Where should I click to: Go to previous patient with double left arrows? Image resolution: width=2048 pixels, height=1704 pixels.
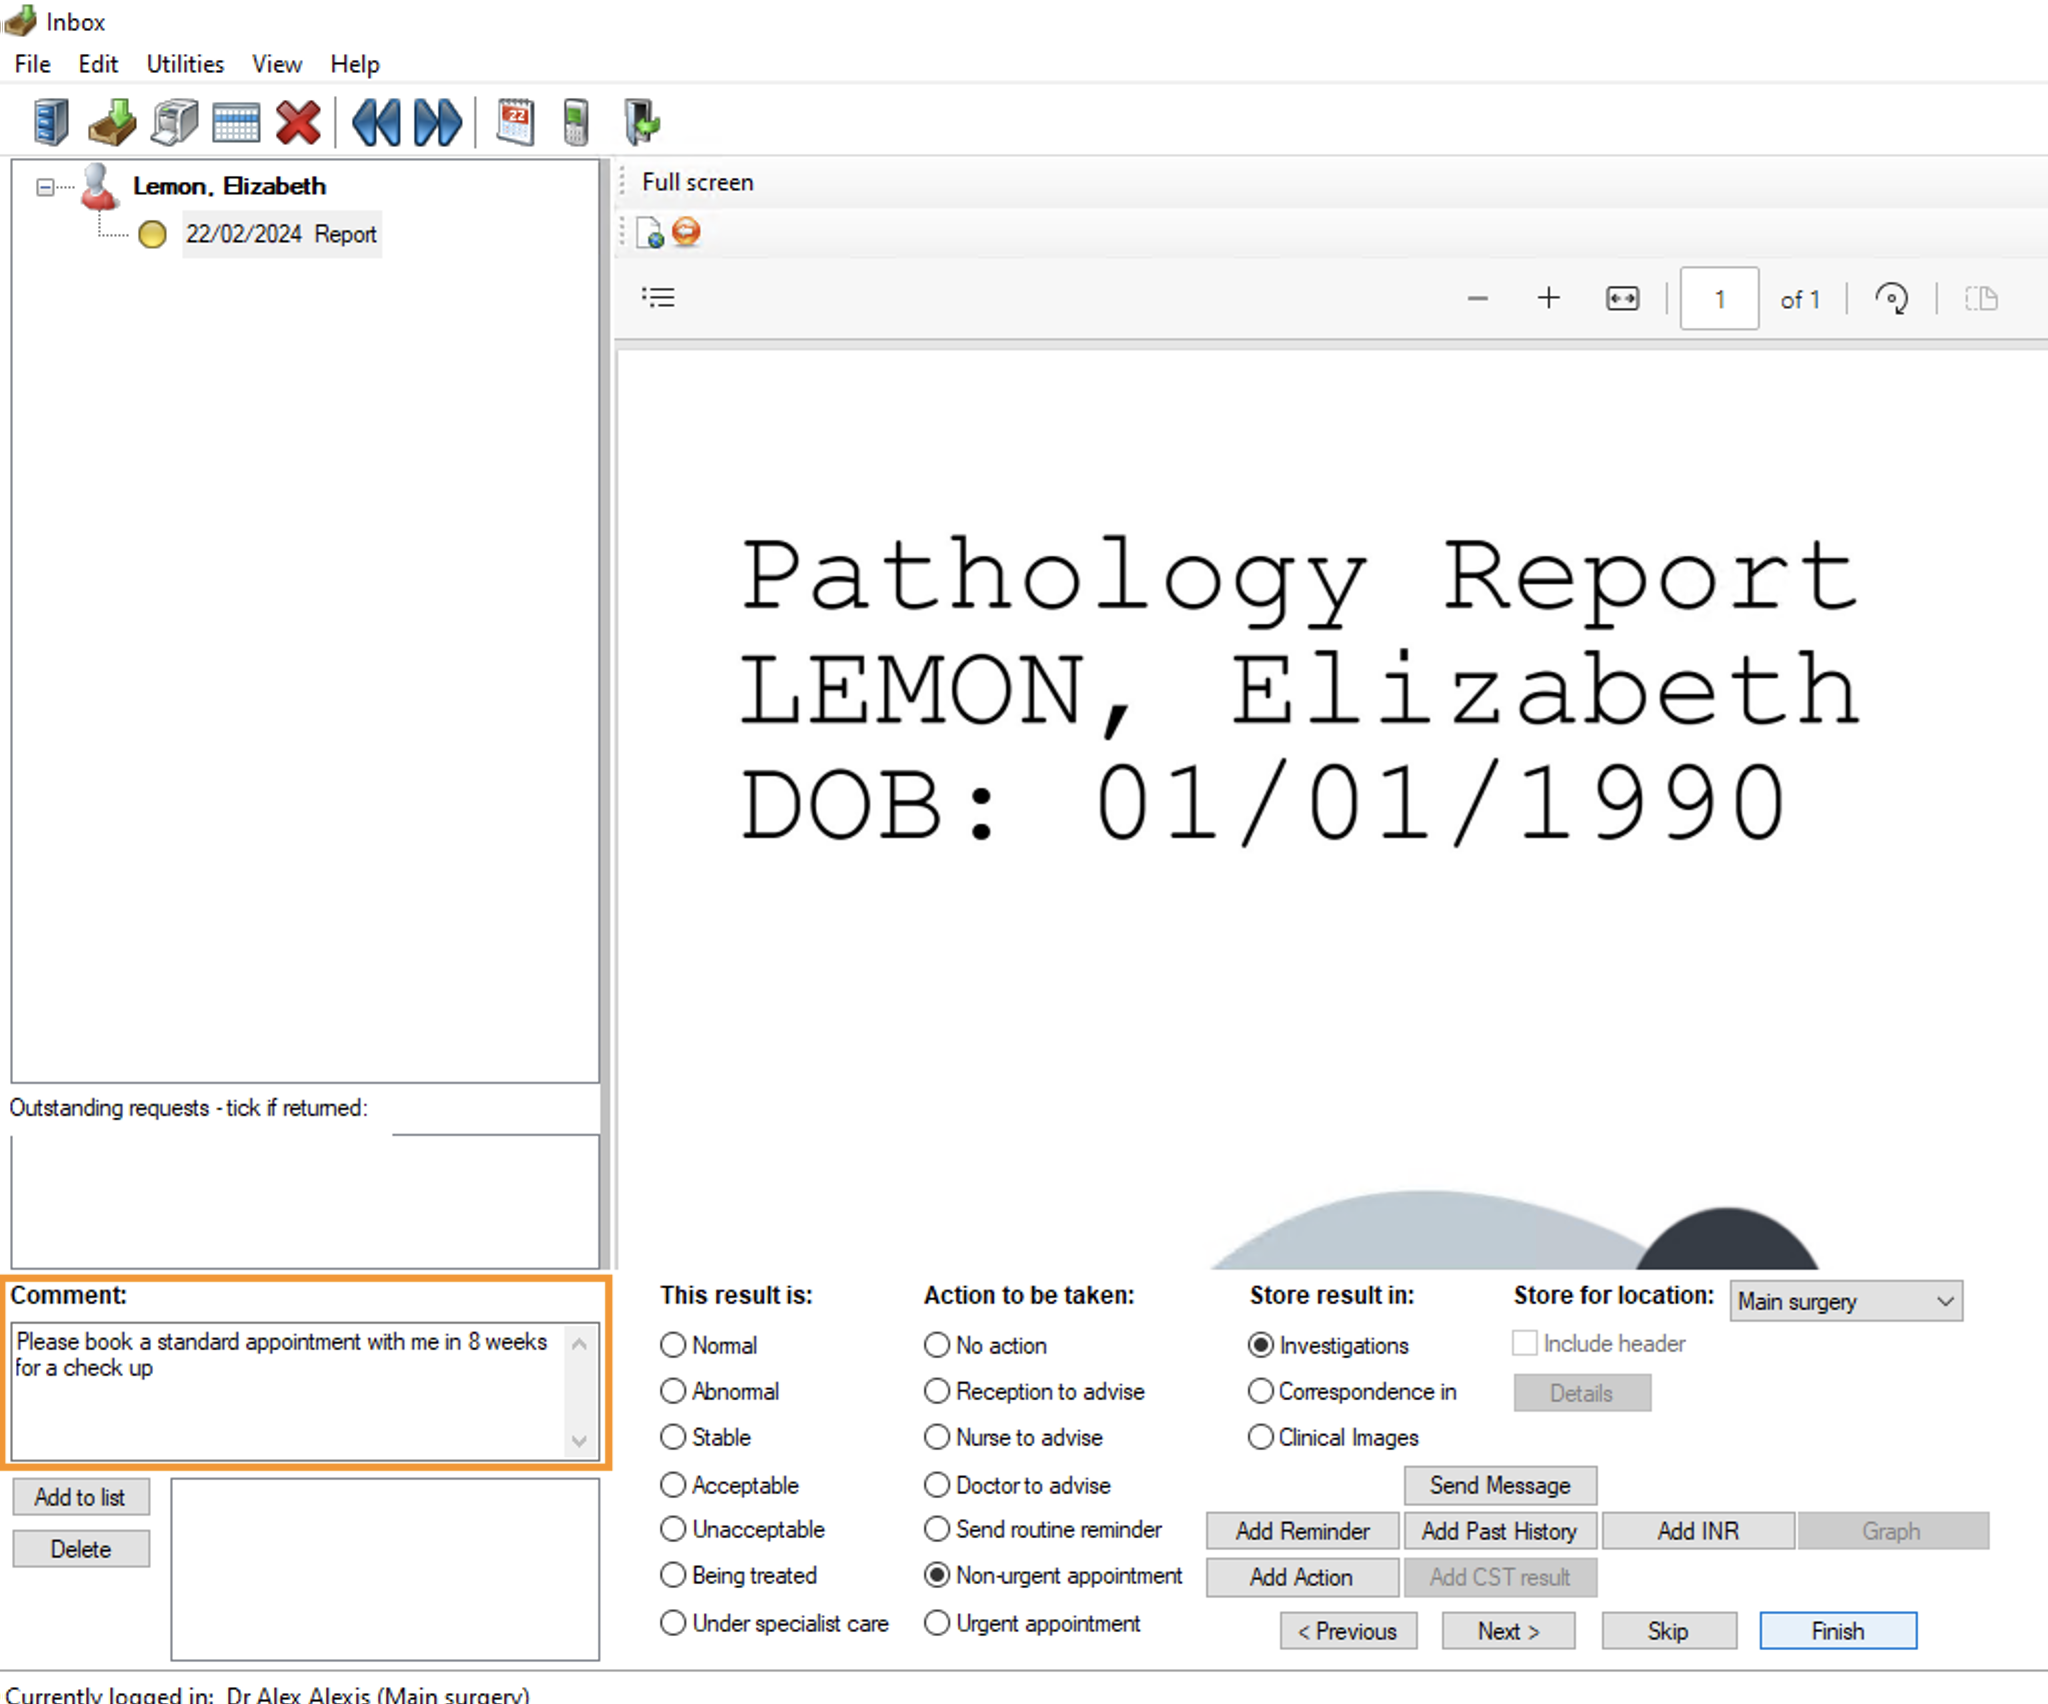(x=376, y=123)
